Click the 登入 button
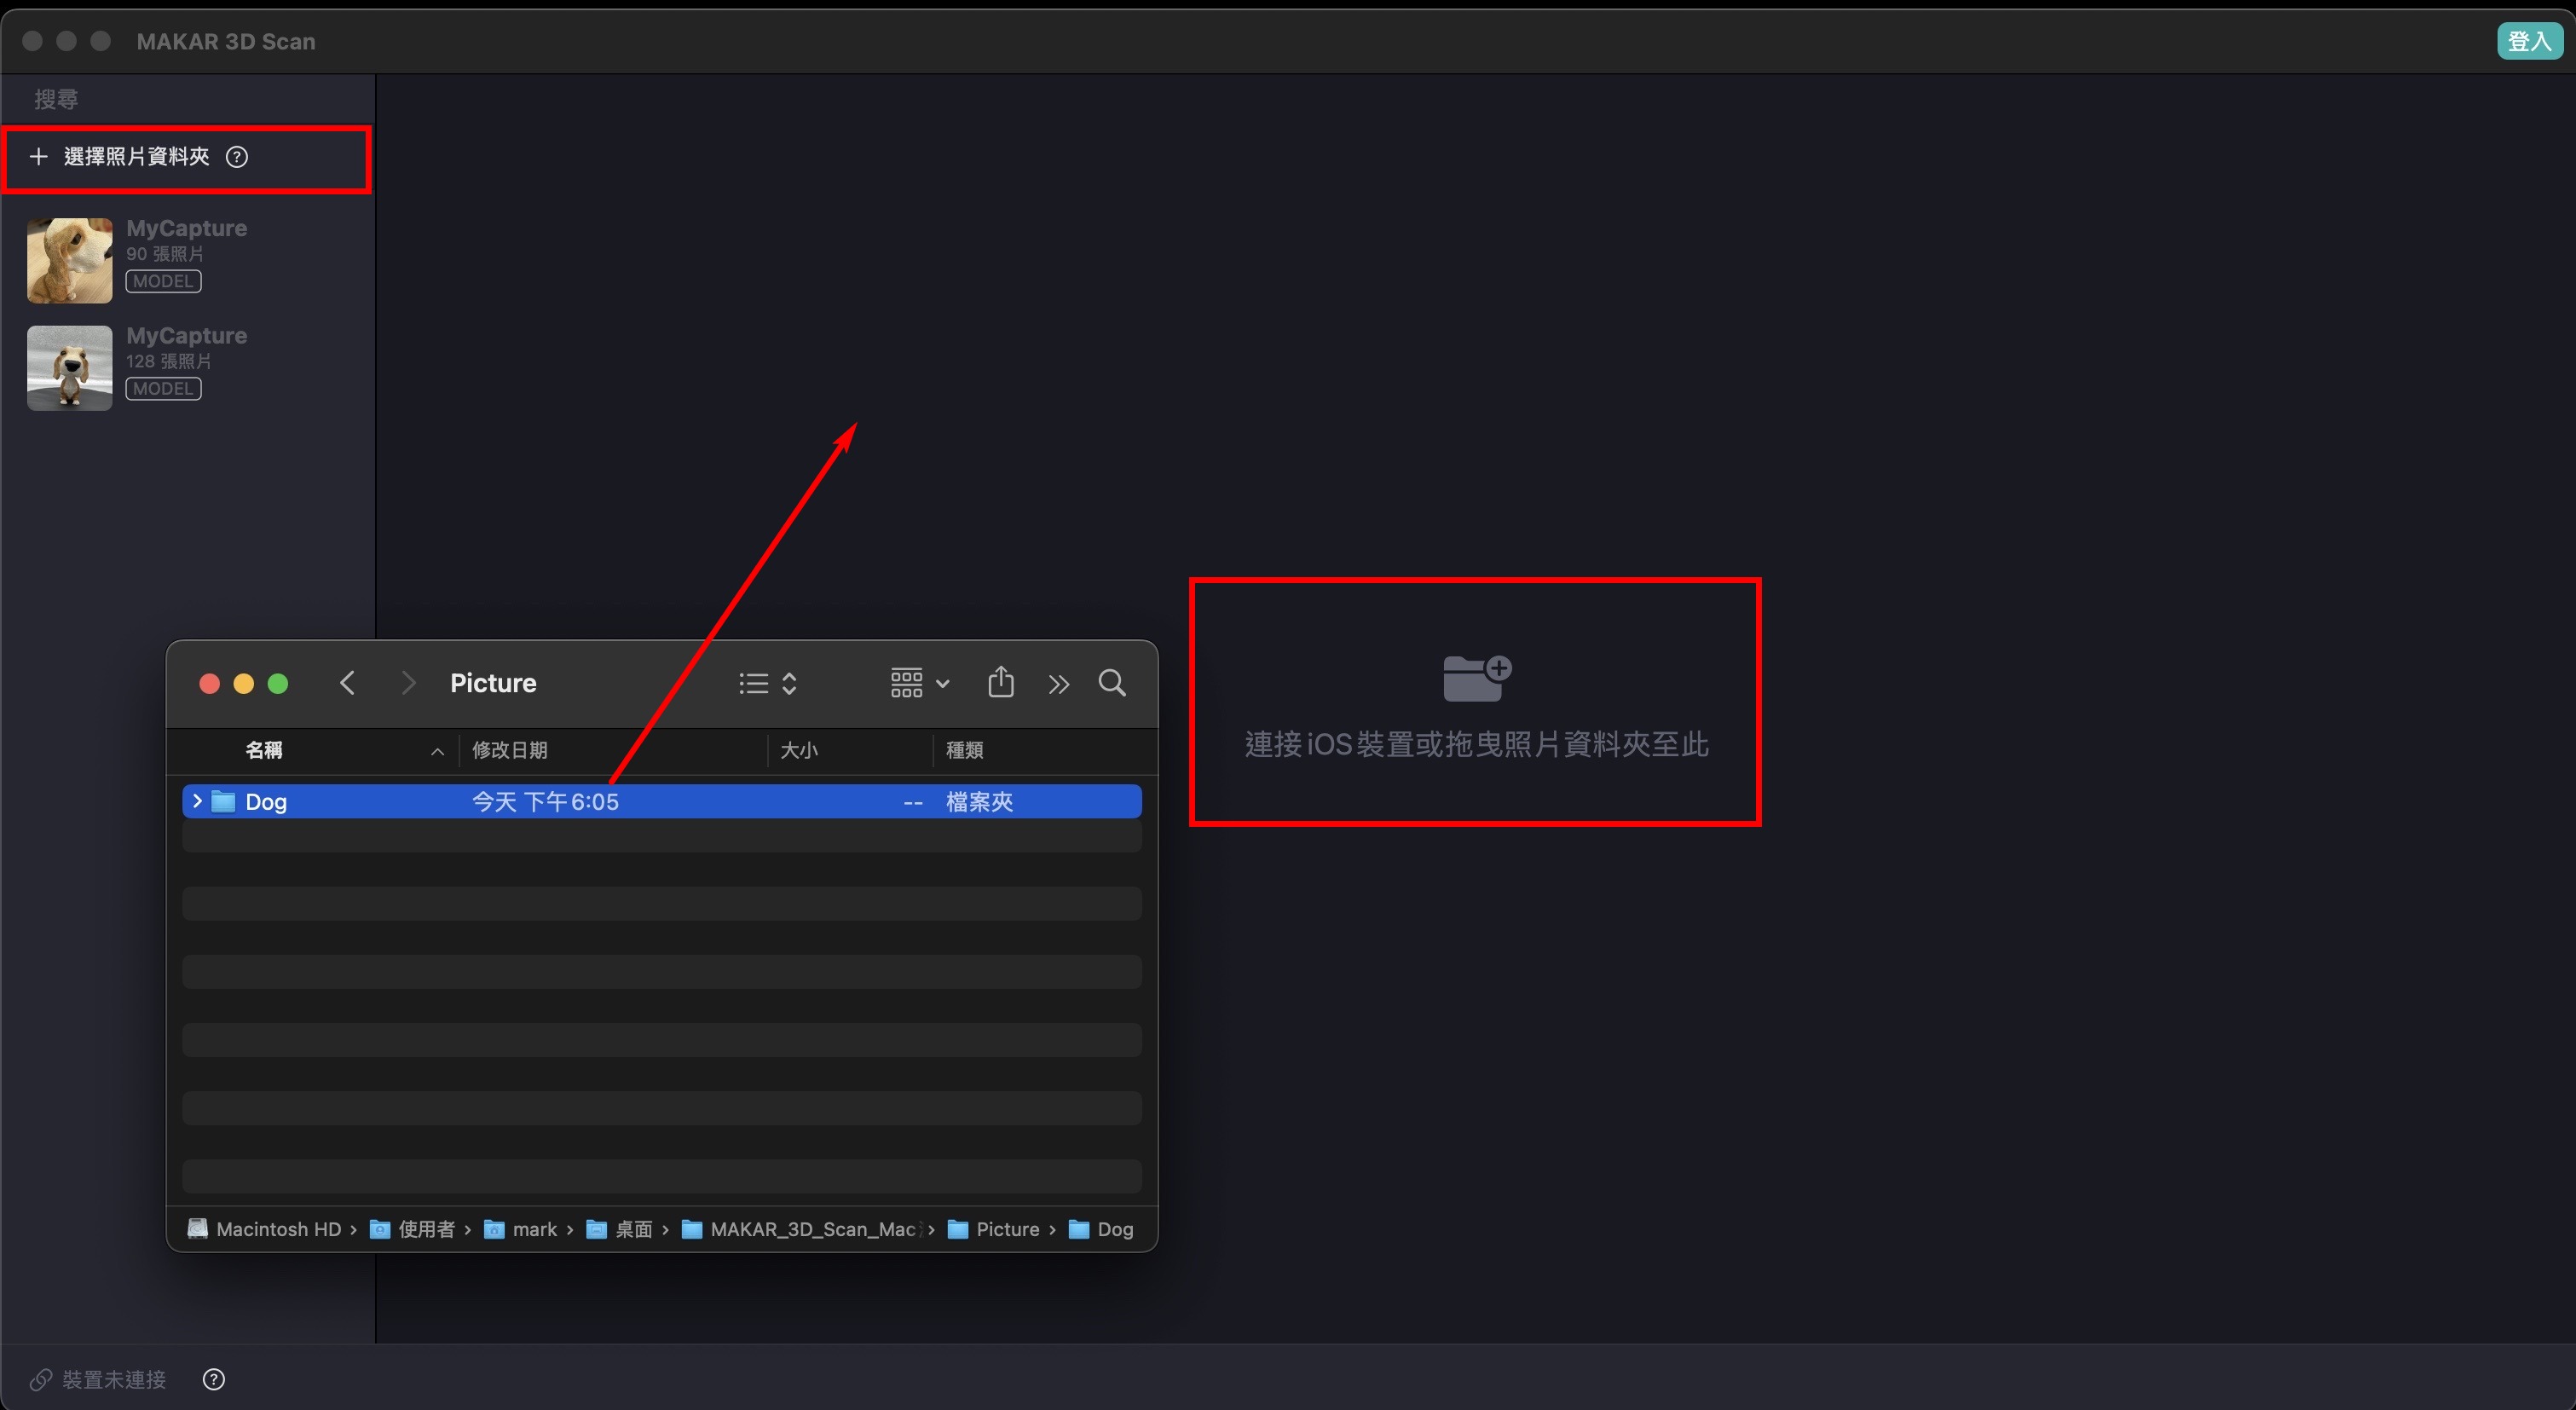 coord(2529,41)
